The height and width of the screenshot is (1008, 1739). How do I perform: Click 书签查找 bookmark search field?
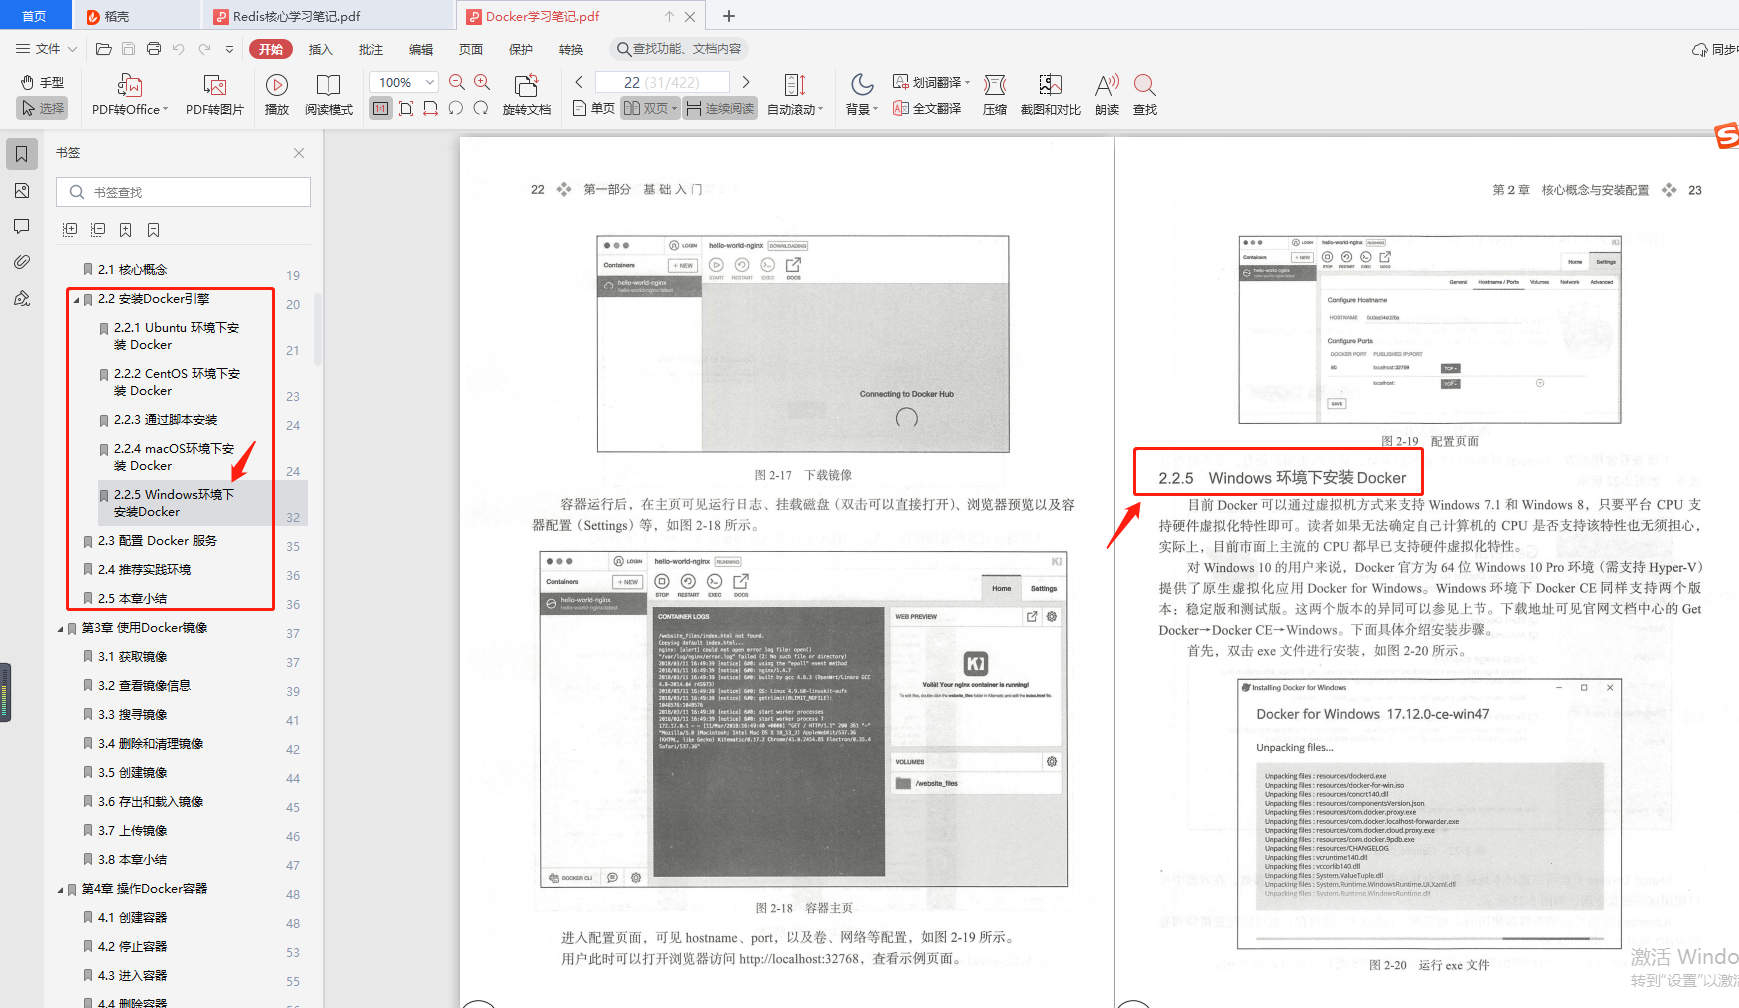[x=184, y=192]
